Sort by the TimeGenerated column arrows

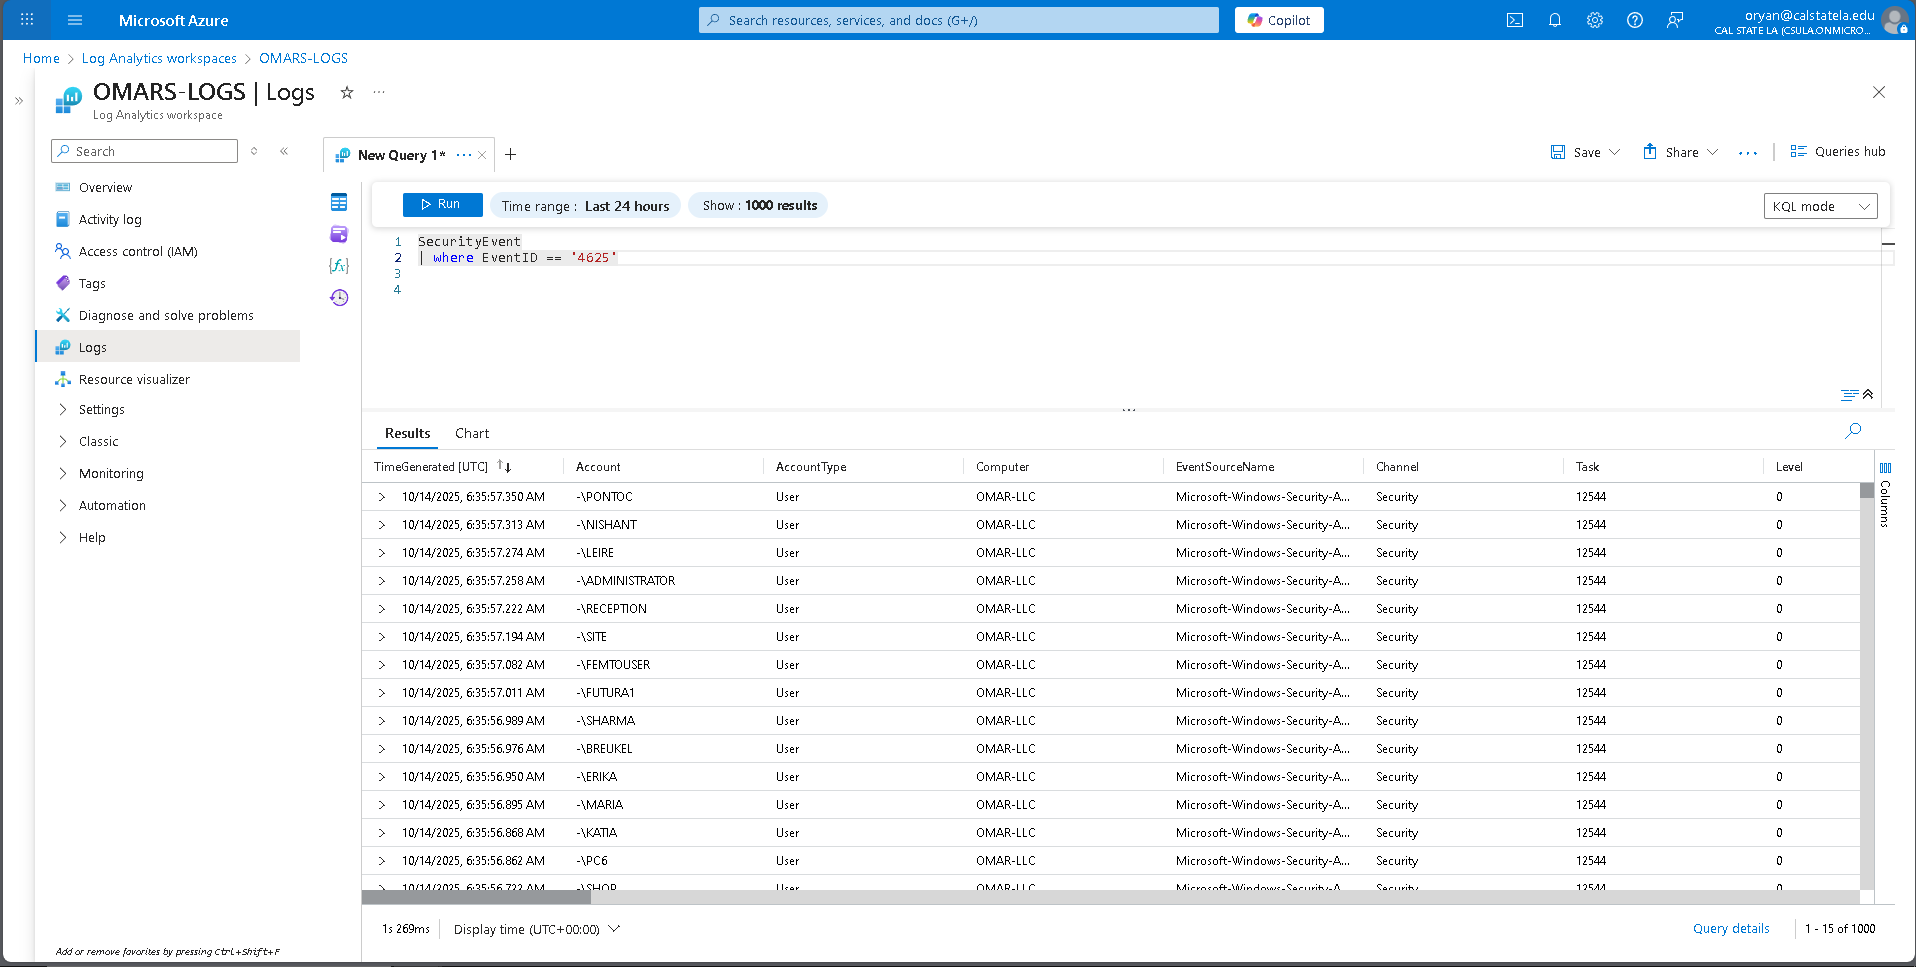(504, 467)
